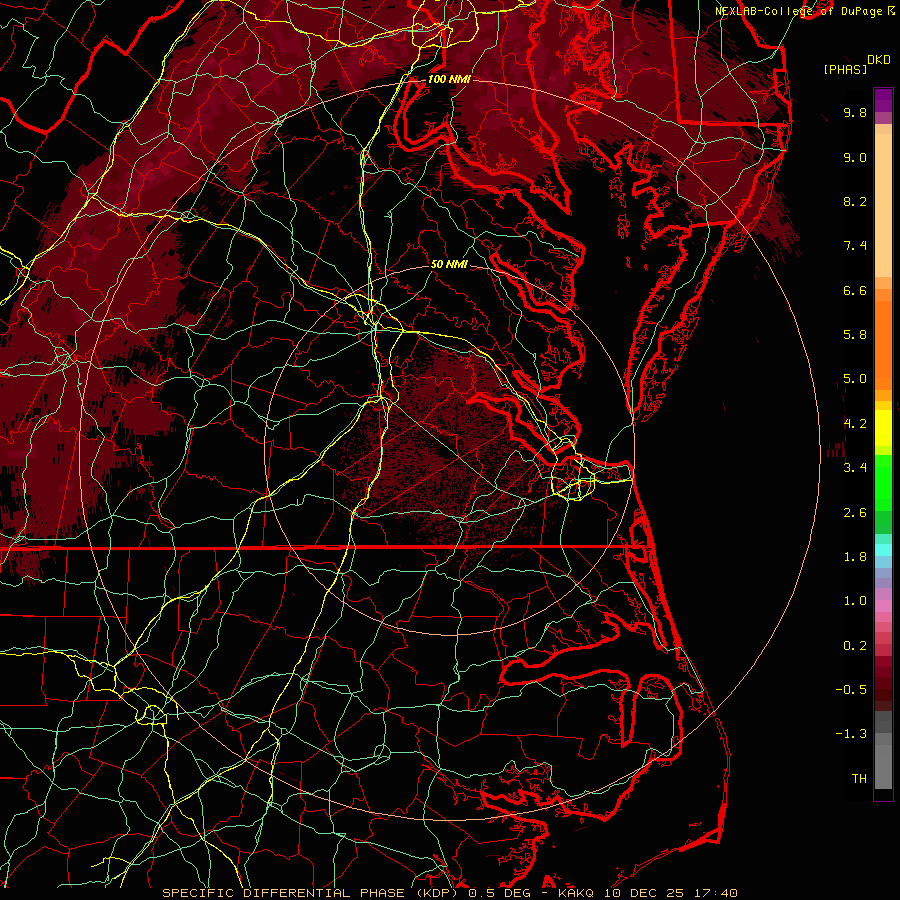Click the purple top segment of the color bar
Viewport: 900px width, 900px height.
(883, 100)
